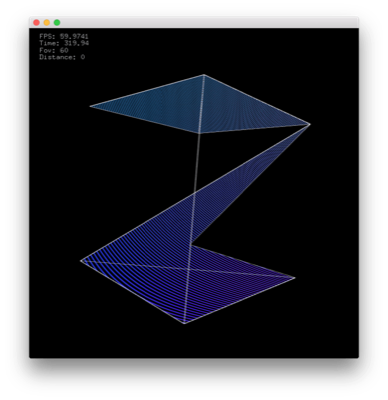Click the Distance: 0 label
The width and height of the screenshot is (388, 400).
coord(62,57)
